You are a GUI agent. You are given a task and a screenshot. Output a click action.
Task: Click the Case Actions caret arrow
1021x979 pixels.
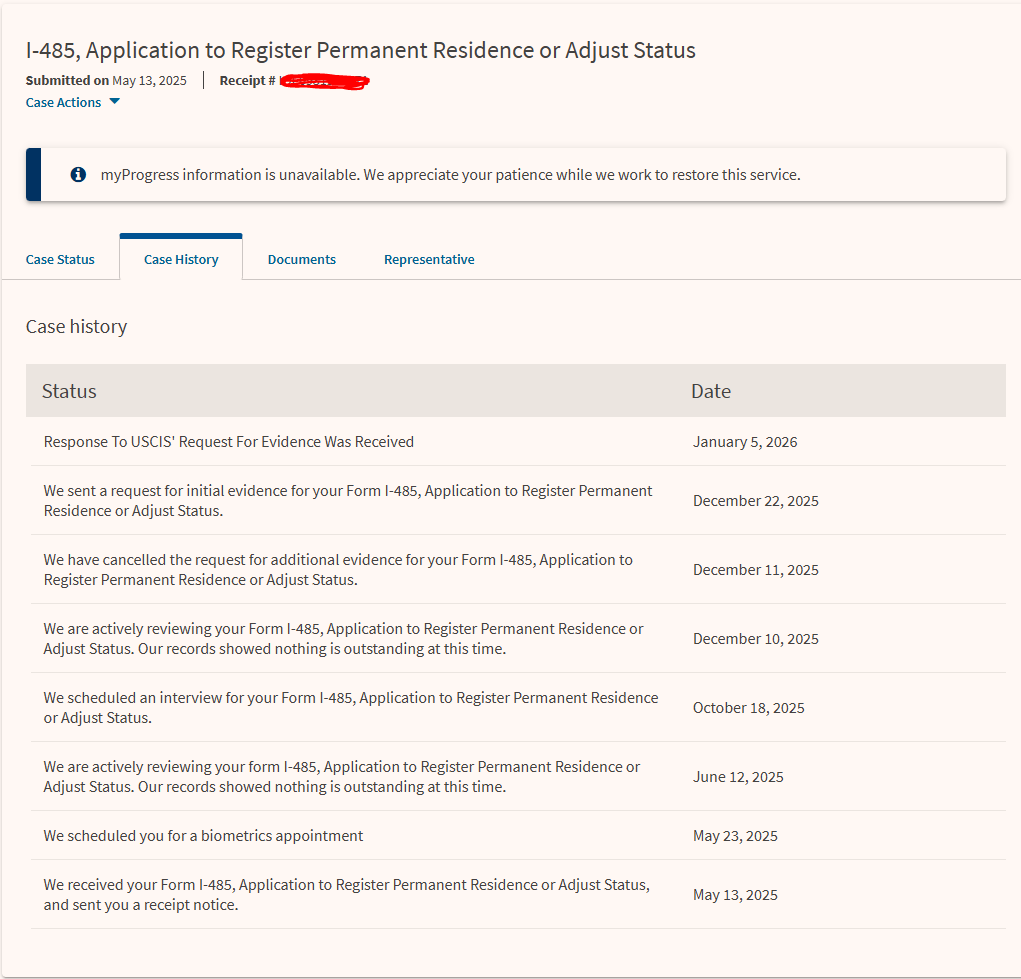(x=114, y=102)
